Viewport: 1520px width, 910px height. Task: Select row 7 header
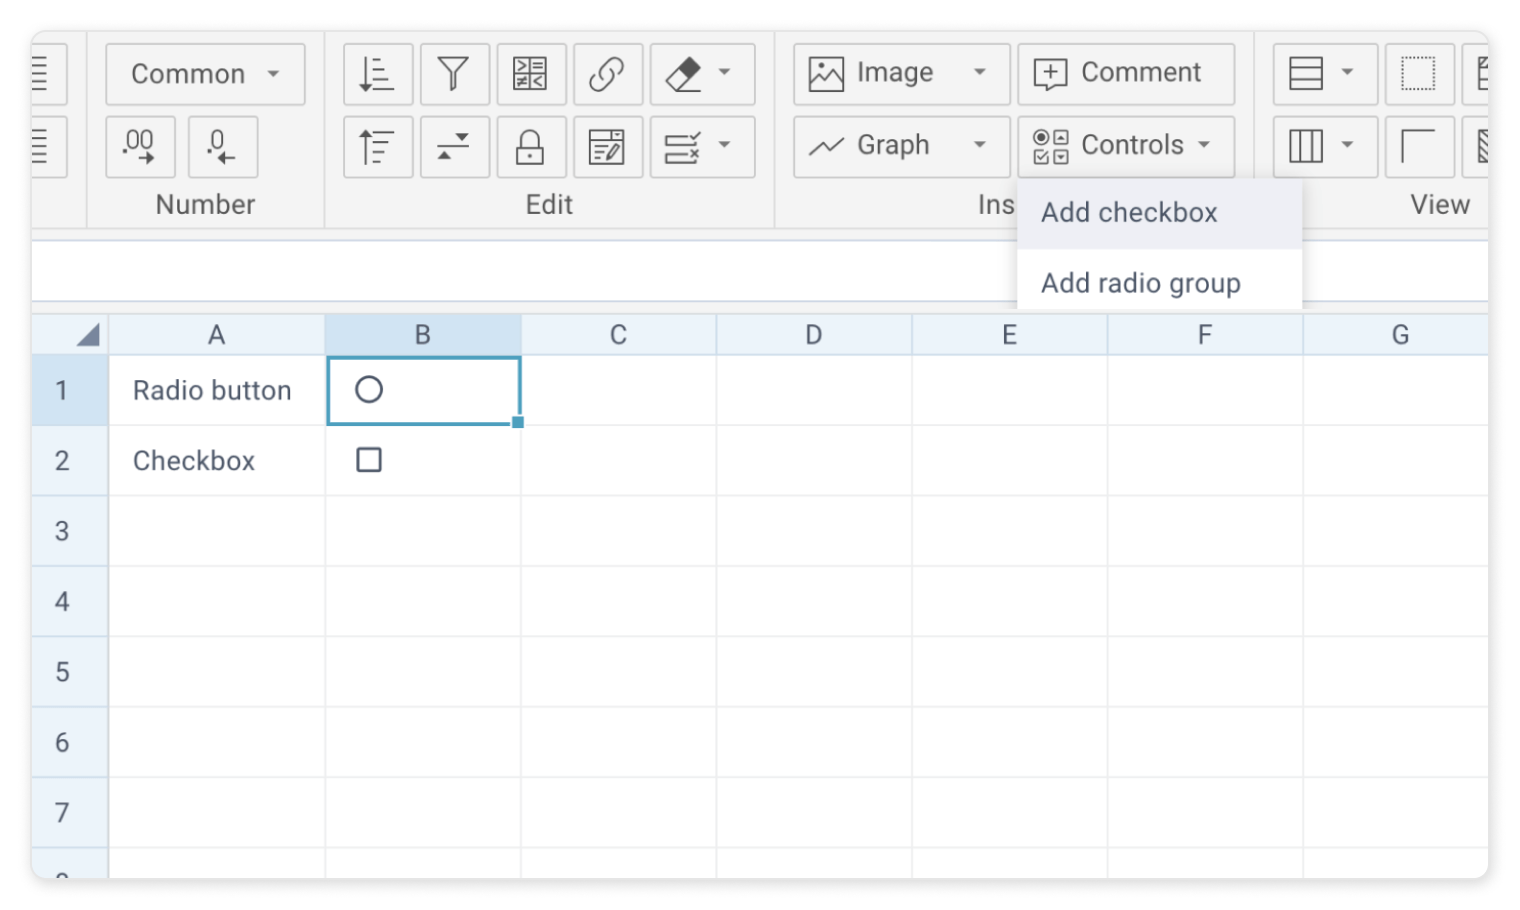[x=70, y=813]
